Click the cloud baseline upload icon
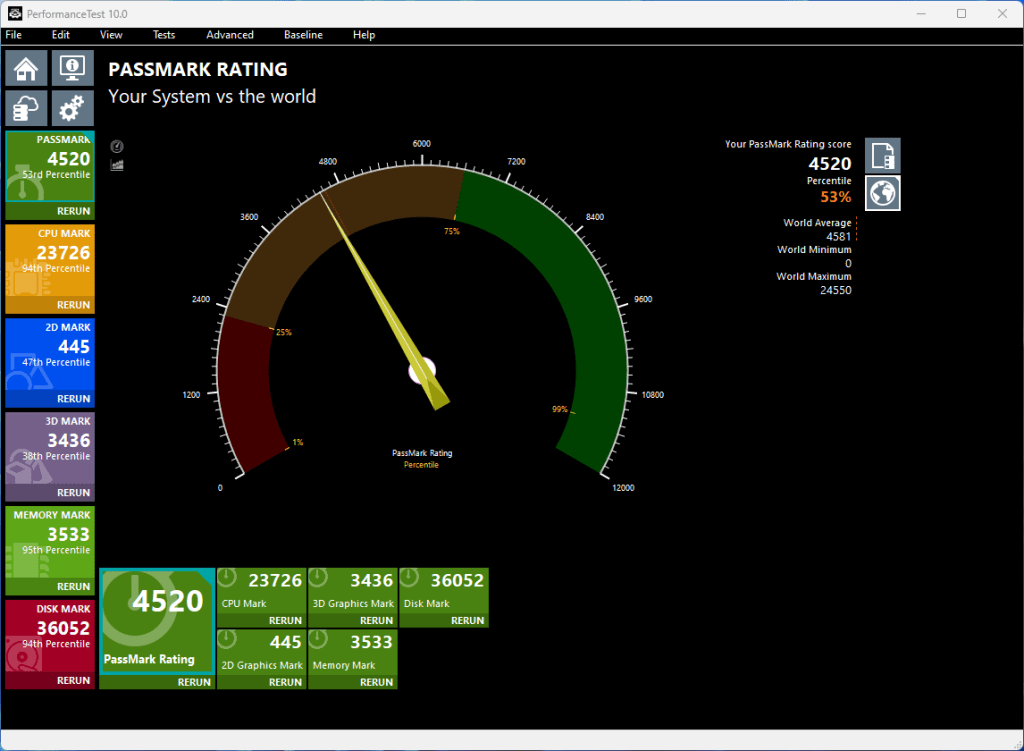 [26, 108]
